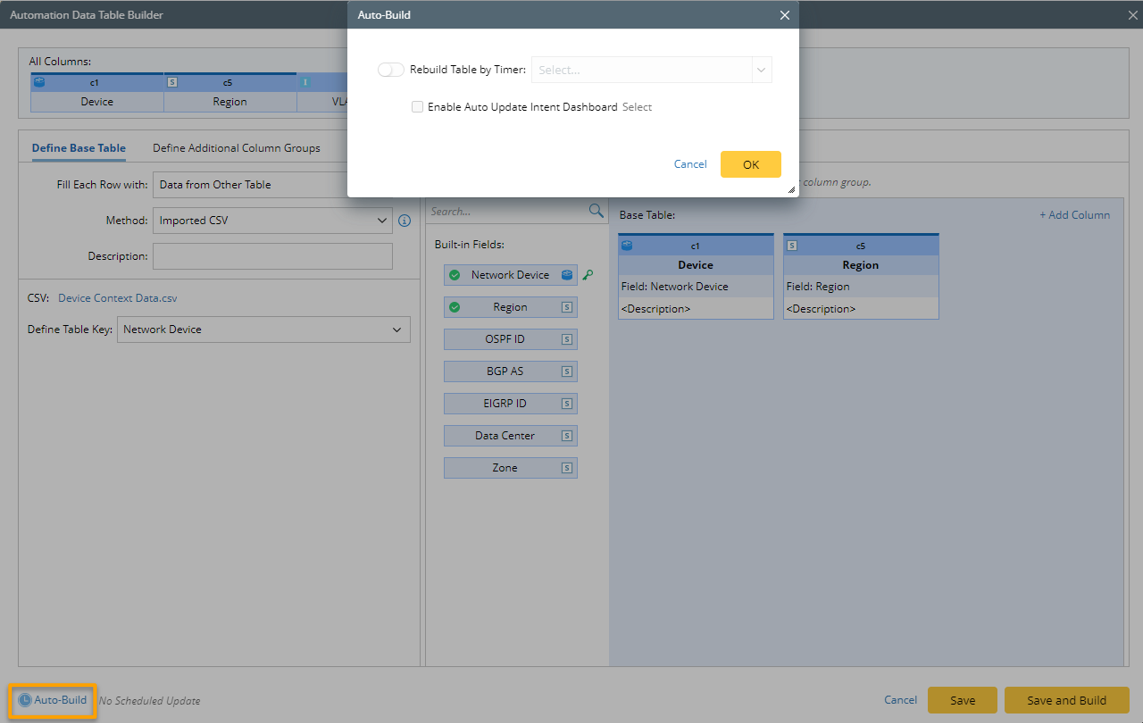Viewport: 1143px width, 723px height.
Task: Enable Auto Update Intent Dashboard checkbox
Action: tap(417, 107)
